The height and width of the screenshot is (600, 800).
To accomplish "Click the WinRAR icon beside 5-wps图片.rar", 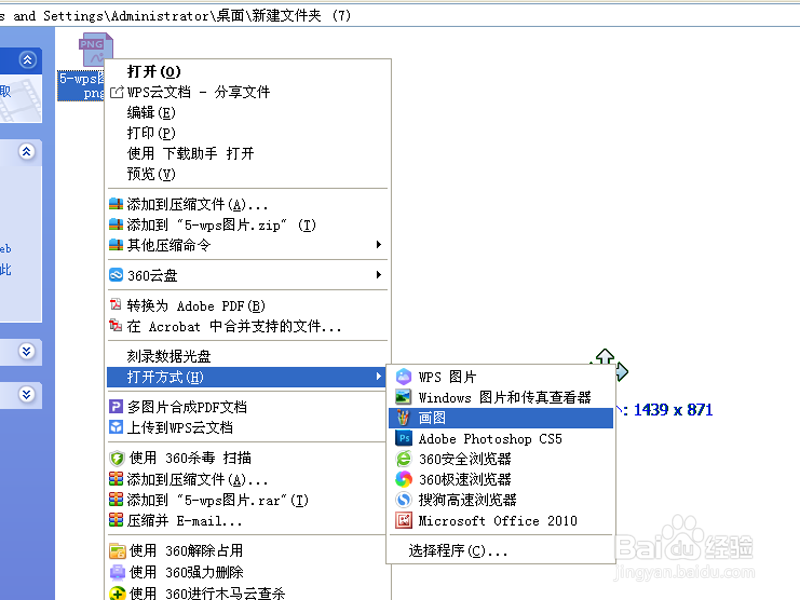I will pyautogui.click(x=116, y=499).
